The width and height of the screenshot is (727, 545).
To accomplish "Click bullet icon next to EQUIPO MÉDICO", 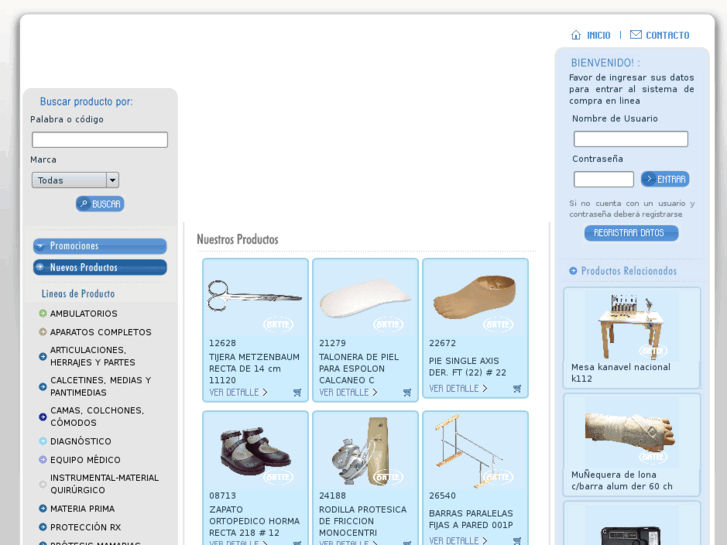I will [43, 460].
